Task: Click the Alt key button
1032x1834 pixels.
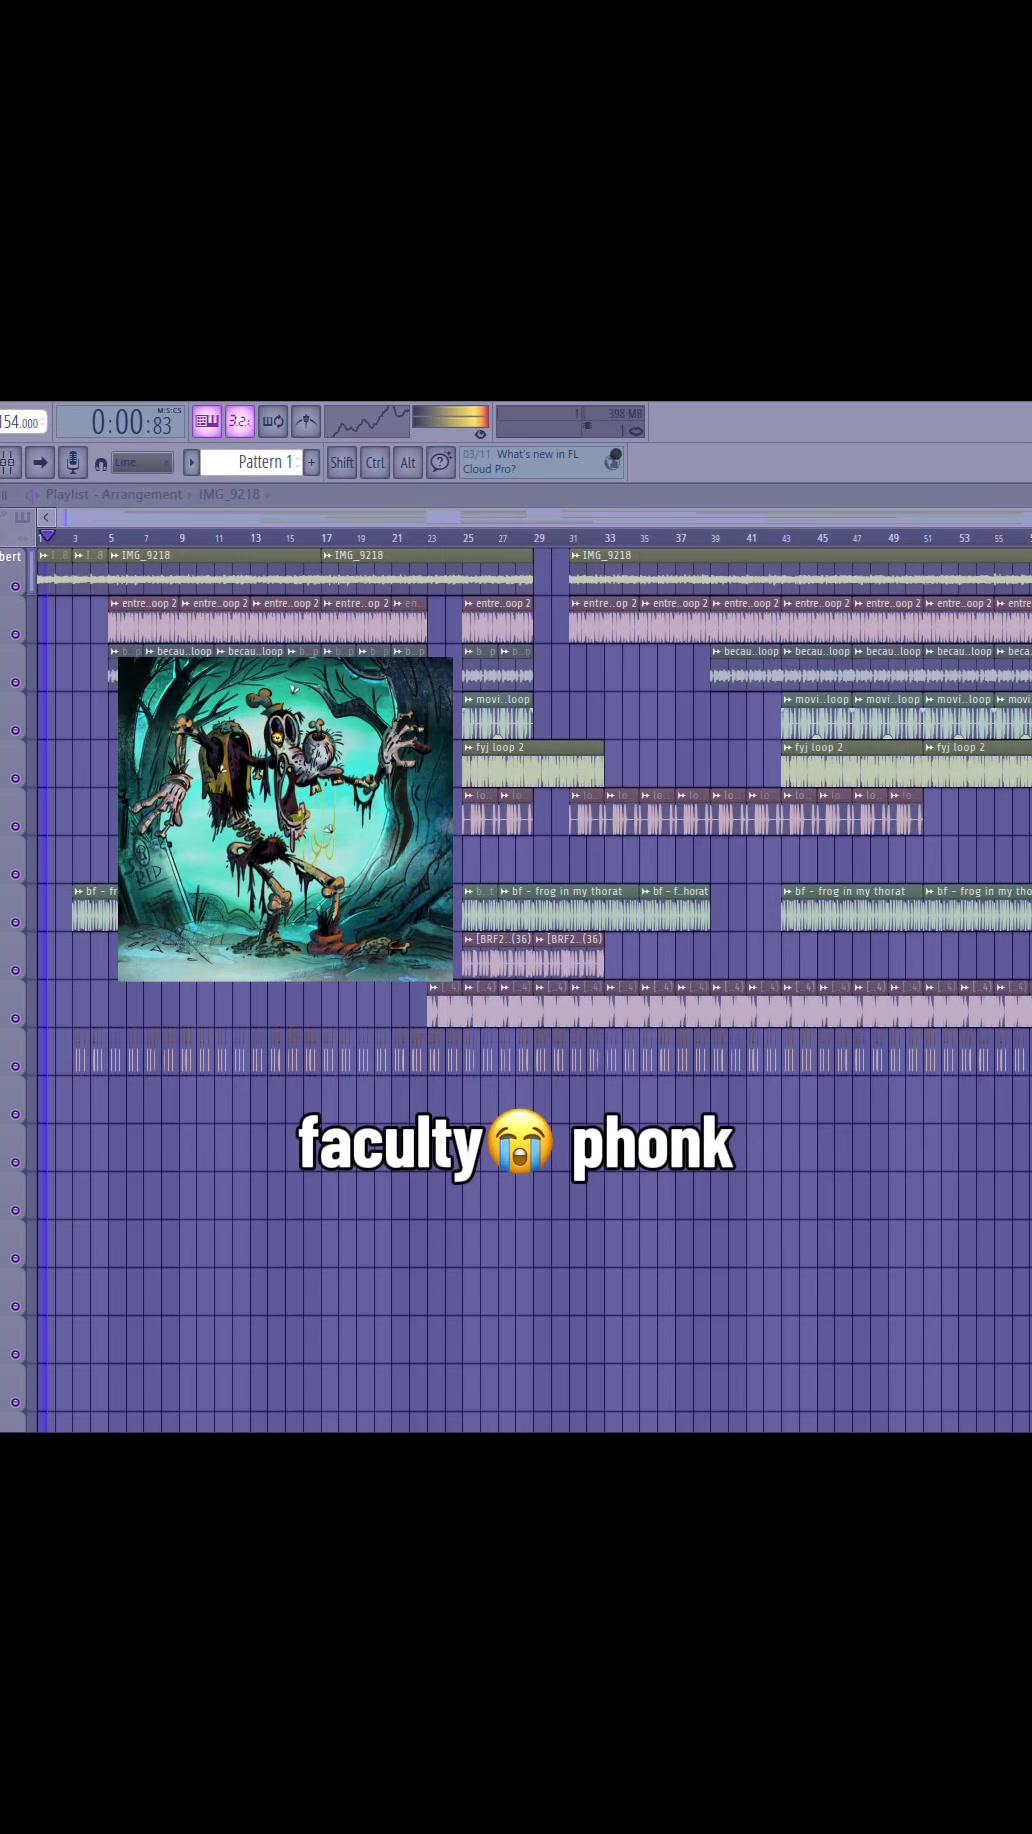Action: point(408,462)
